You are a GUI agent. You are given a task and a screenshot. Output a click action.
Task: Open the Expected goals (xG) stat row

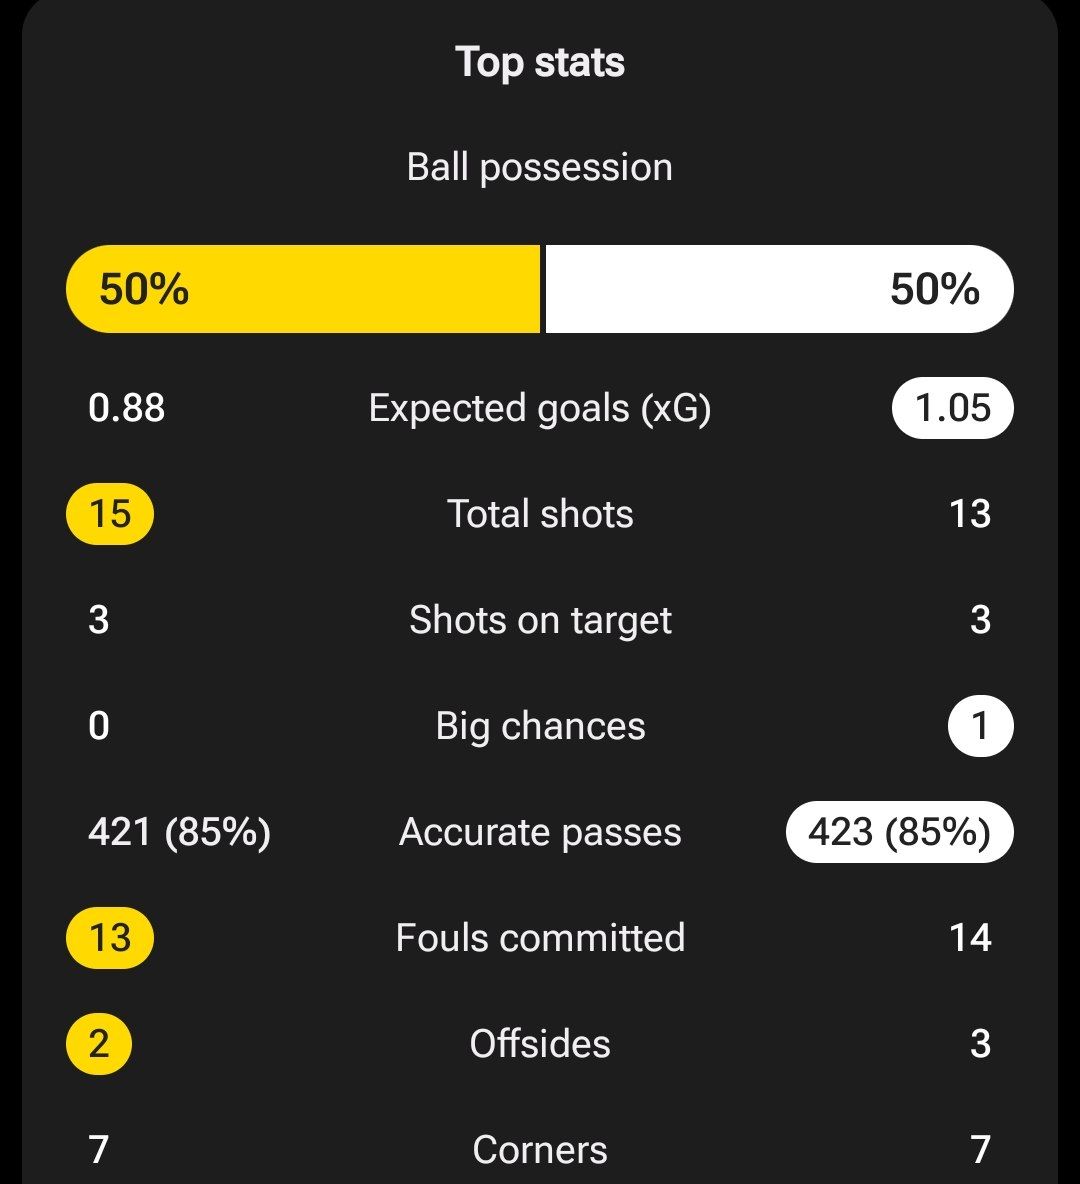[x=540, y=408]
